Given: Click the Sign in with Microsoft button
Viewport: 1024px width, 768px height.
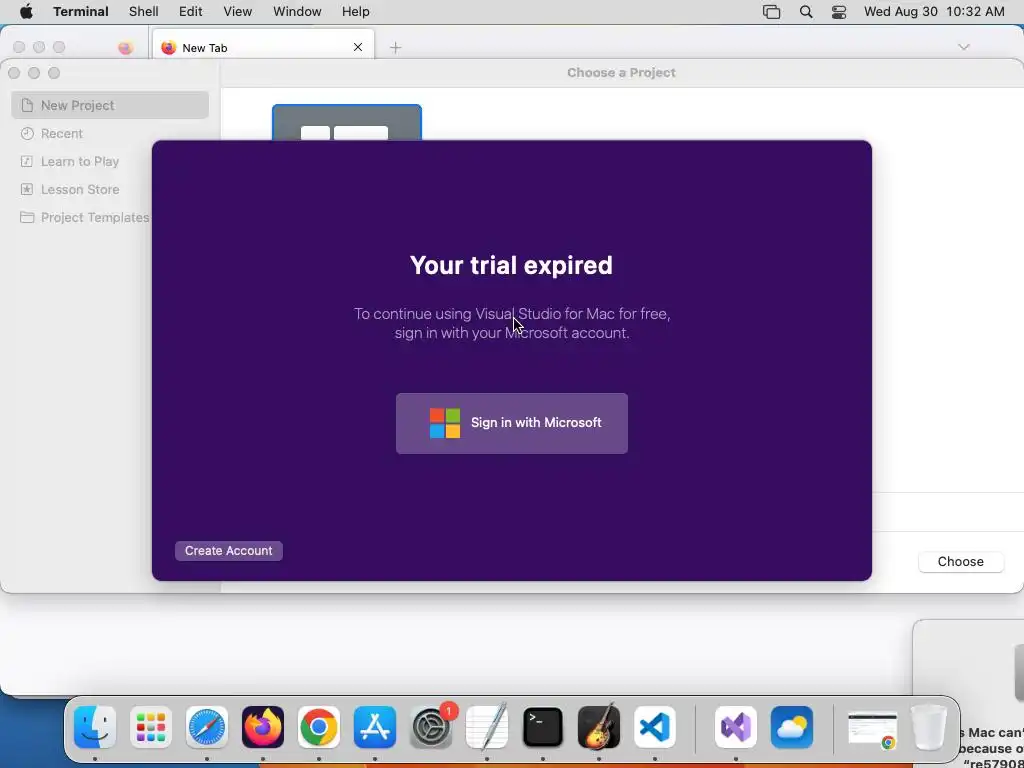Looking at the screenshot, I should pyautogui.click(x=511, y=423).
